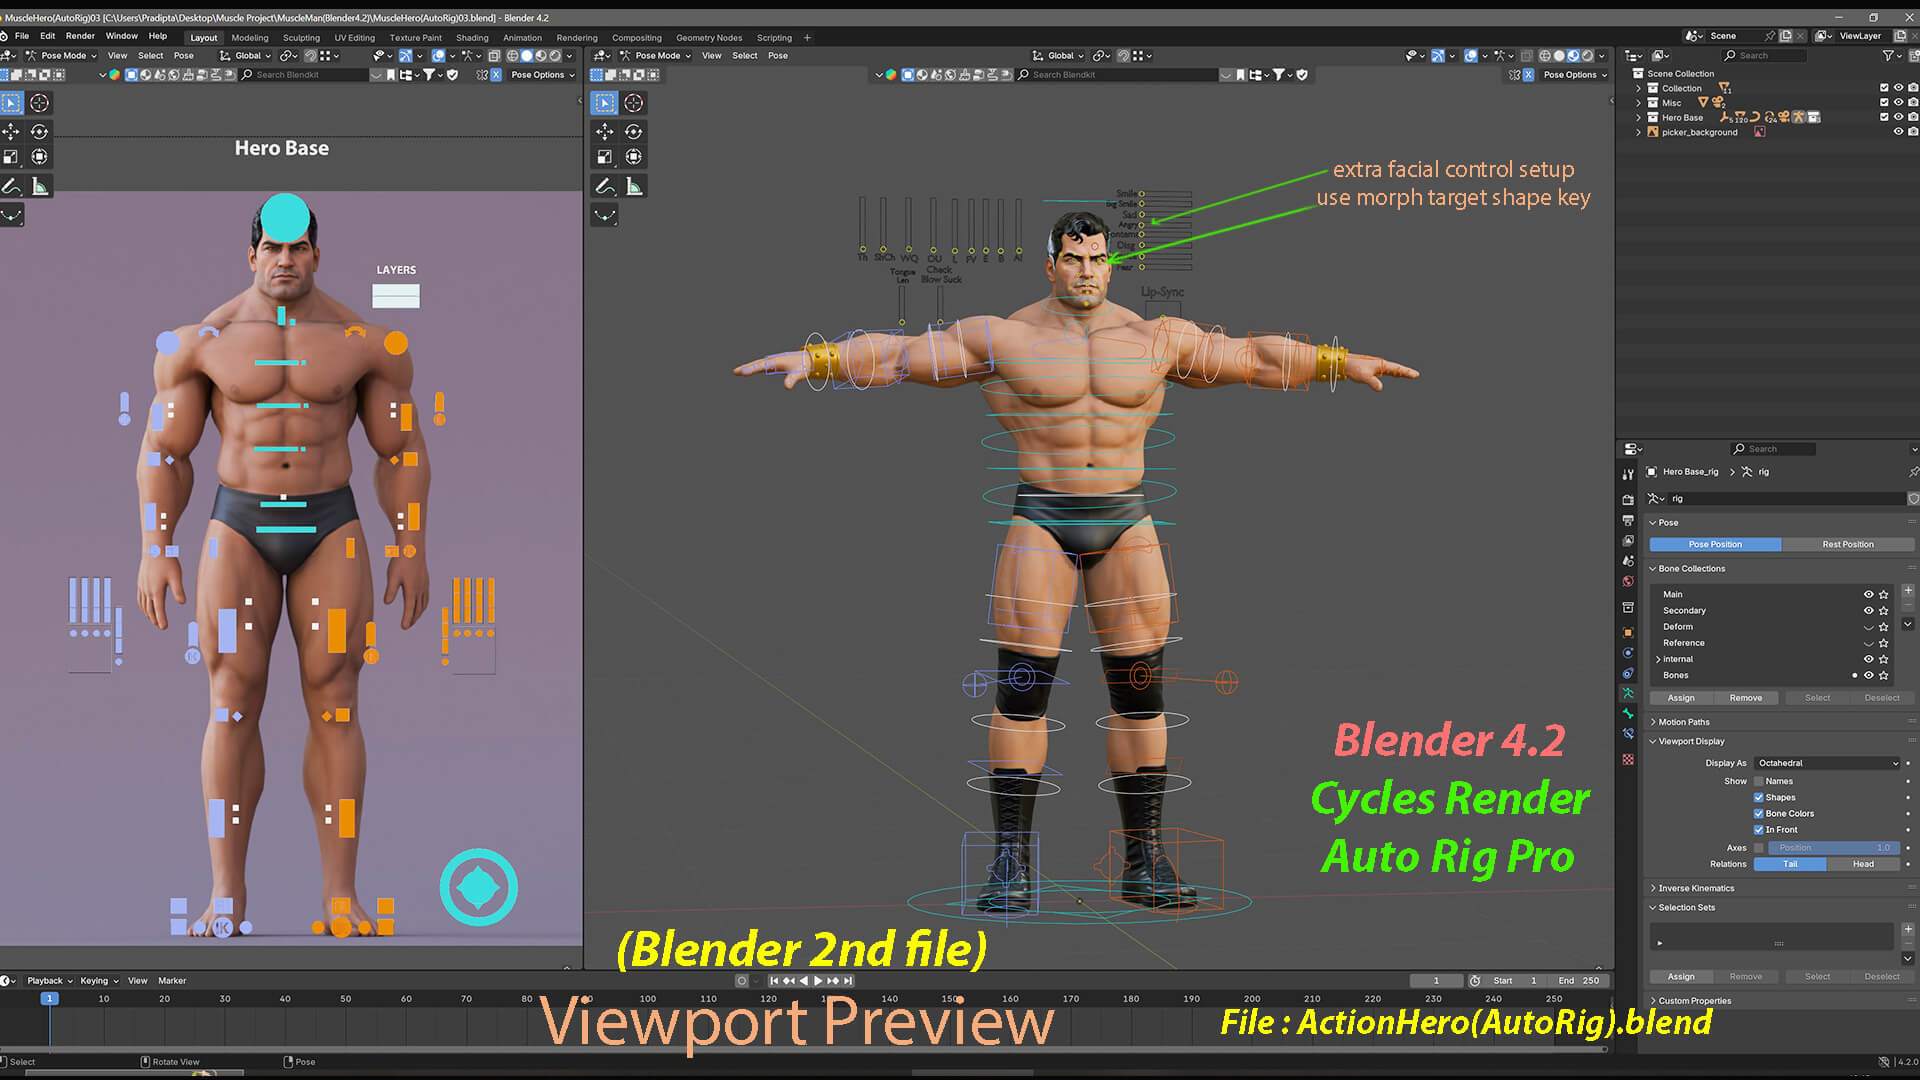Activate Select Box tool in the Hero Base picker viewport

11,103
